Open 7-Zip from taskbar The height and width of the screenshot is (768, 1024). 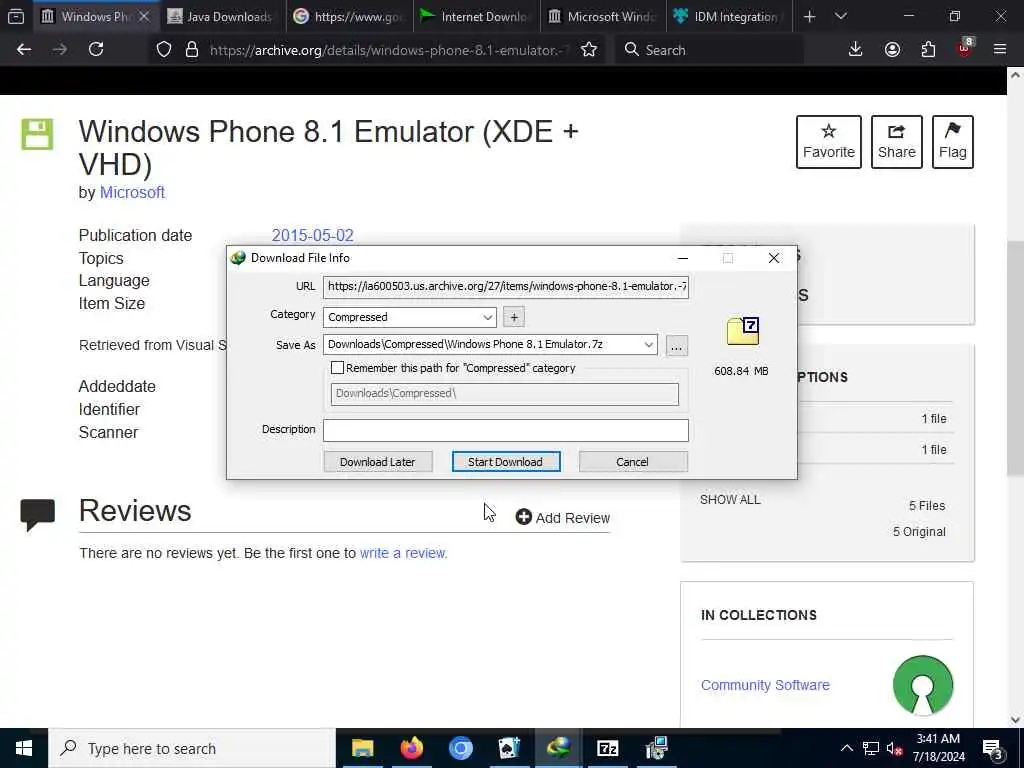point(607,748)
